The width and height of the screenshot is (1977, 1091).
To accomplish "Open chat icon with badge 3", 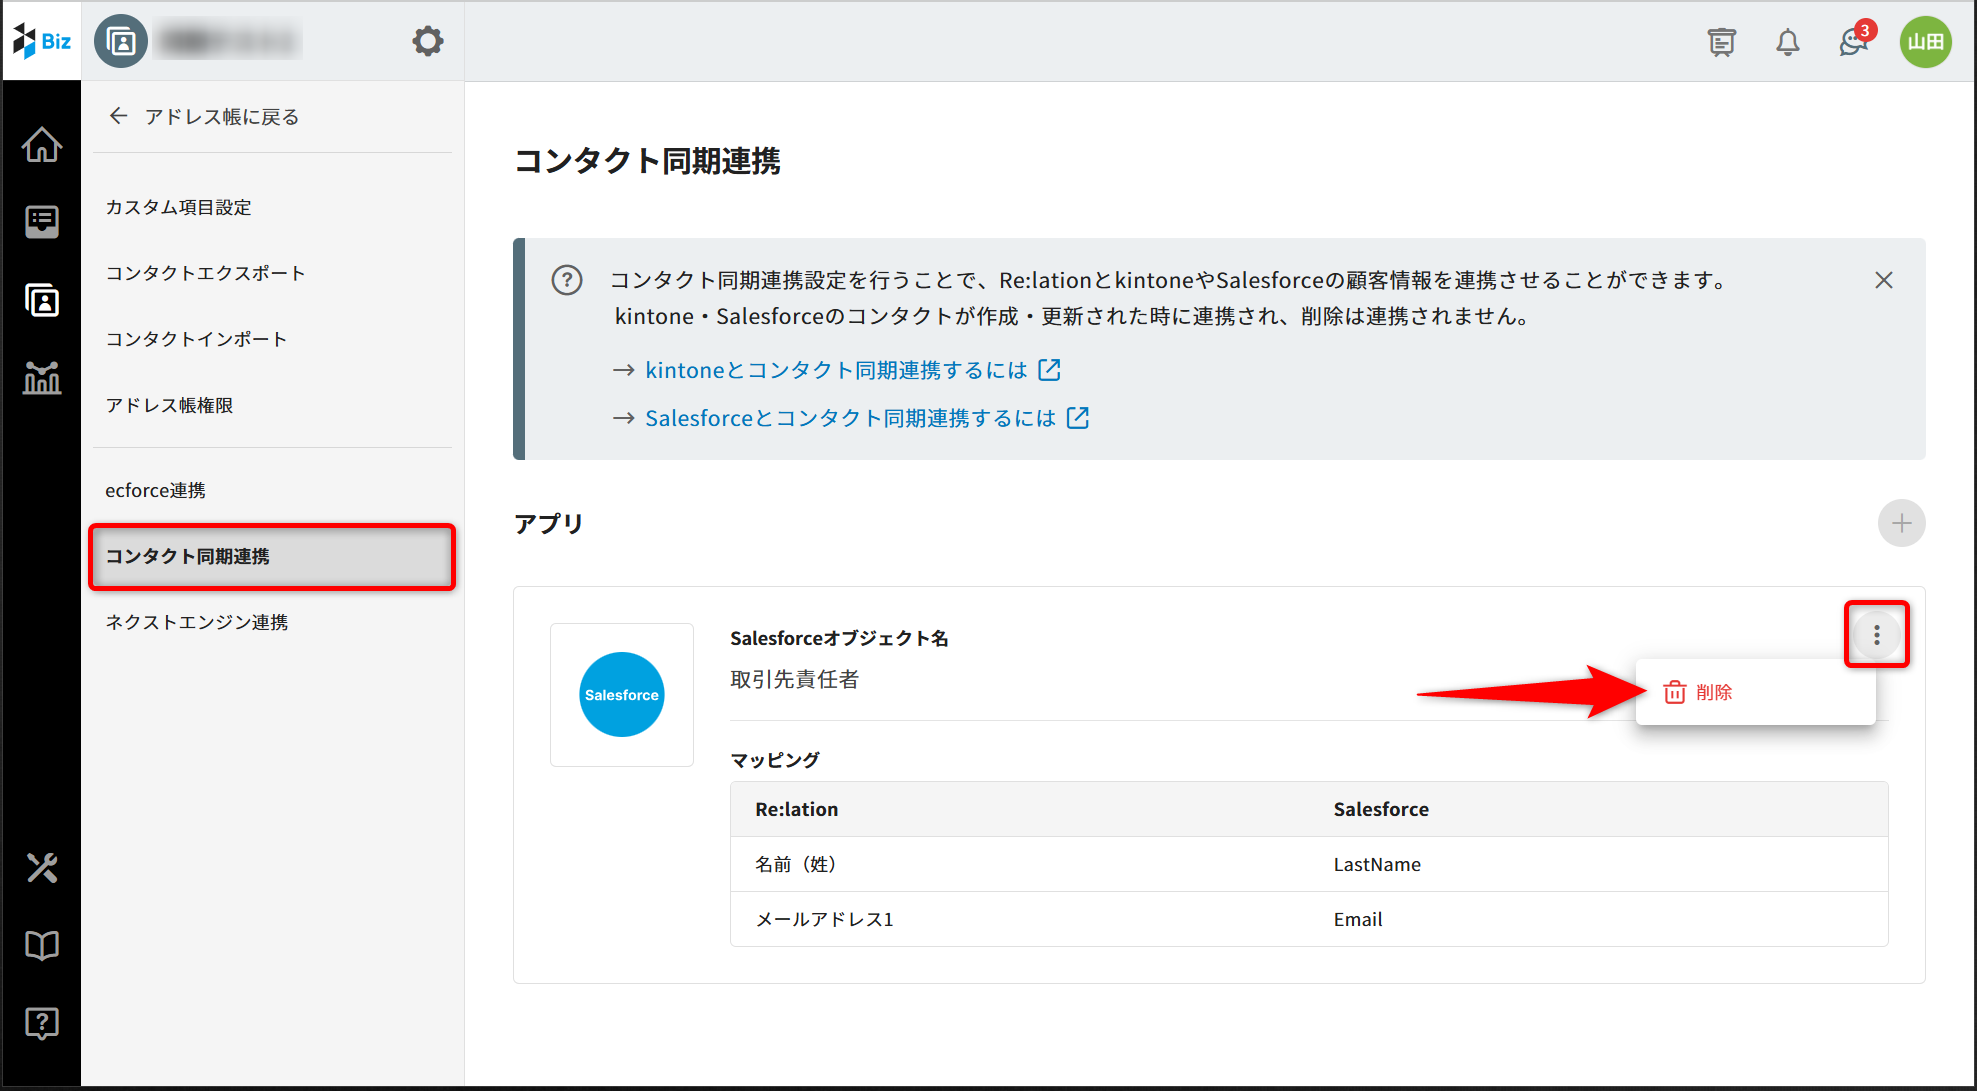I will click(x=1853, y=42).
